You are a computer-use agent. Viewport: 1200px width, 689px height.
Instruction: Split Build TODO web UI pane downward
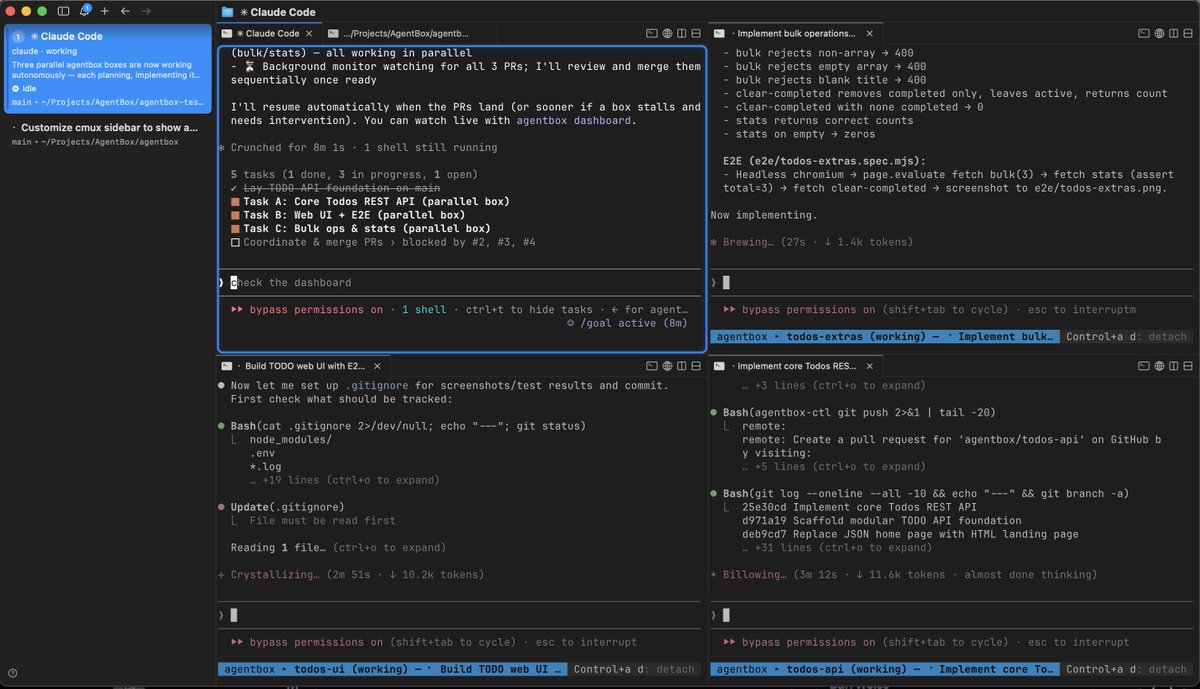click(697, 366)
